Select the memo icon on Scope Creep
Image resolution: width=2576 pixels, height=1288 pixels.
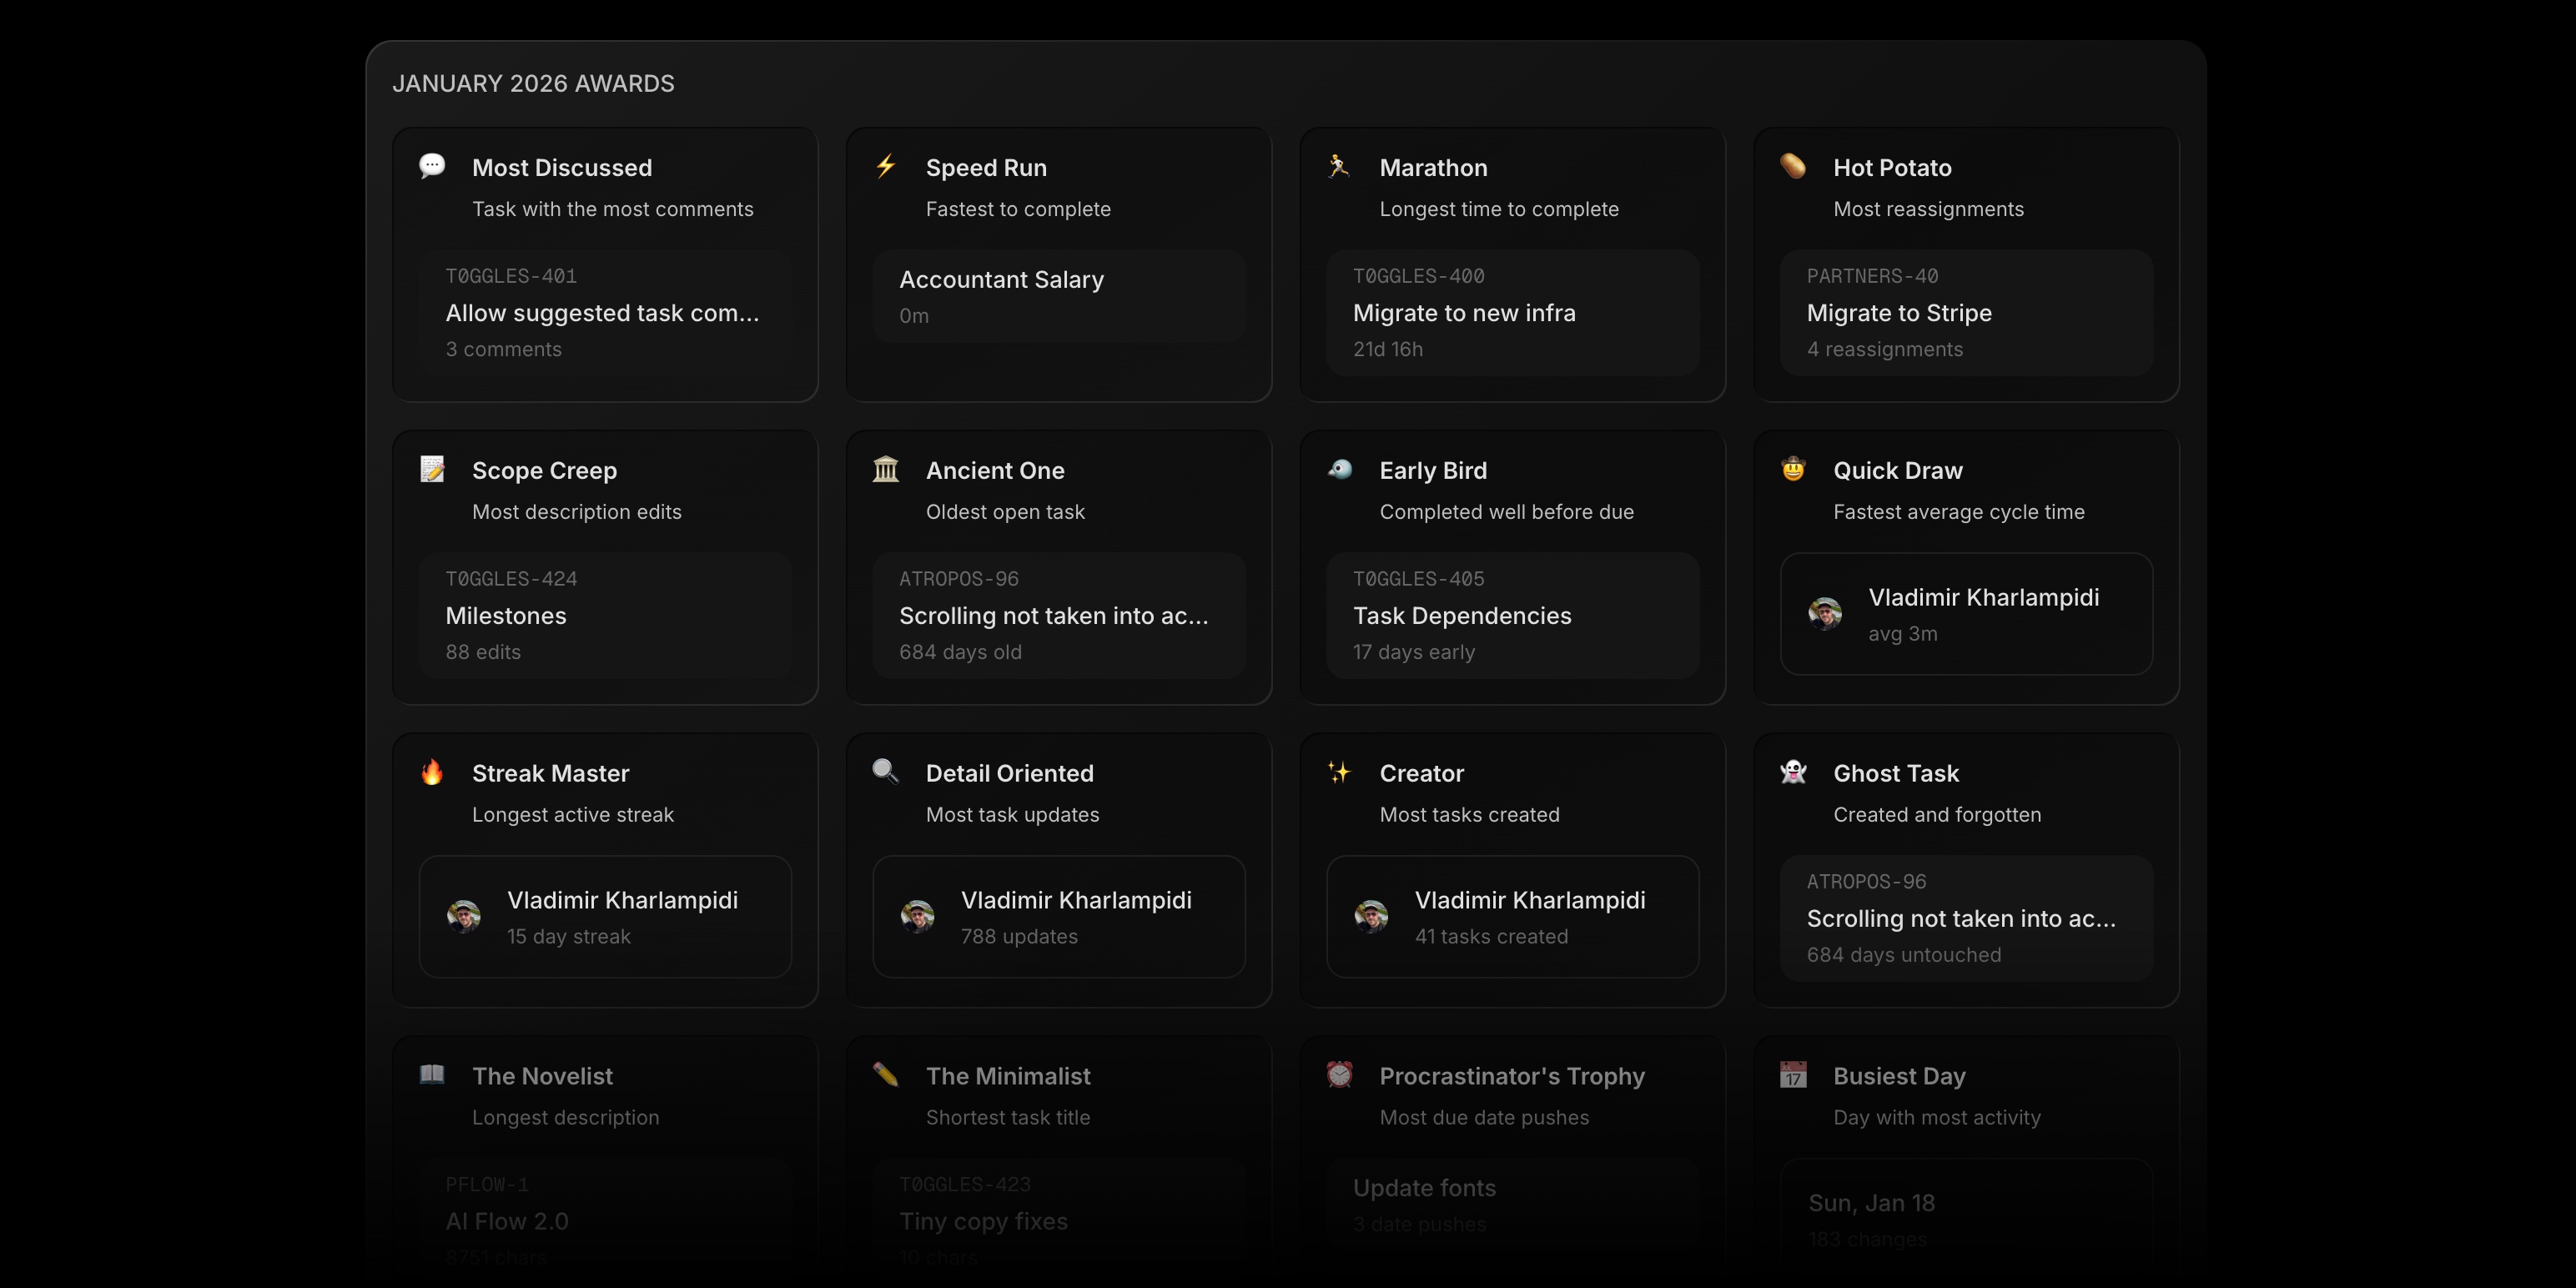[433, 468]
